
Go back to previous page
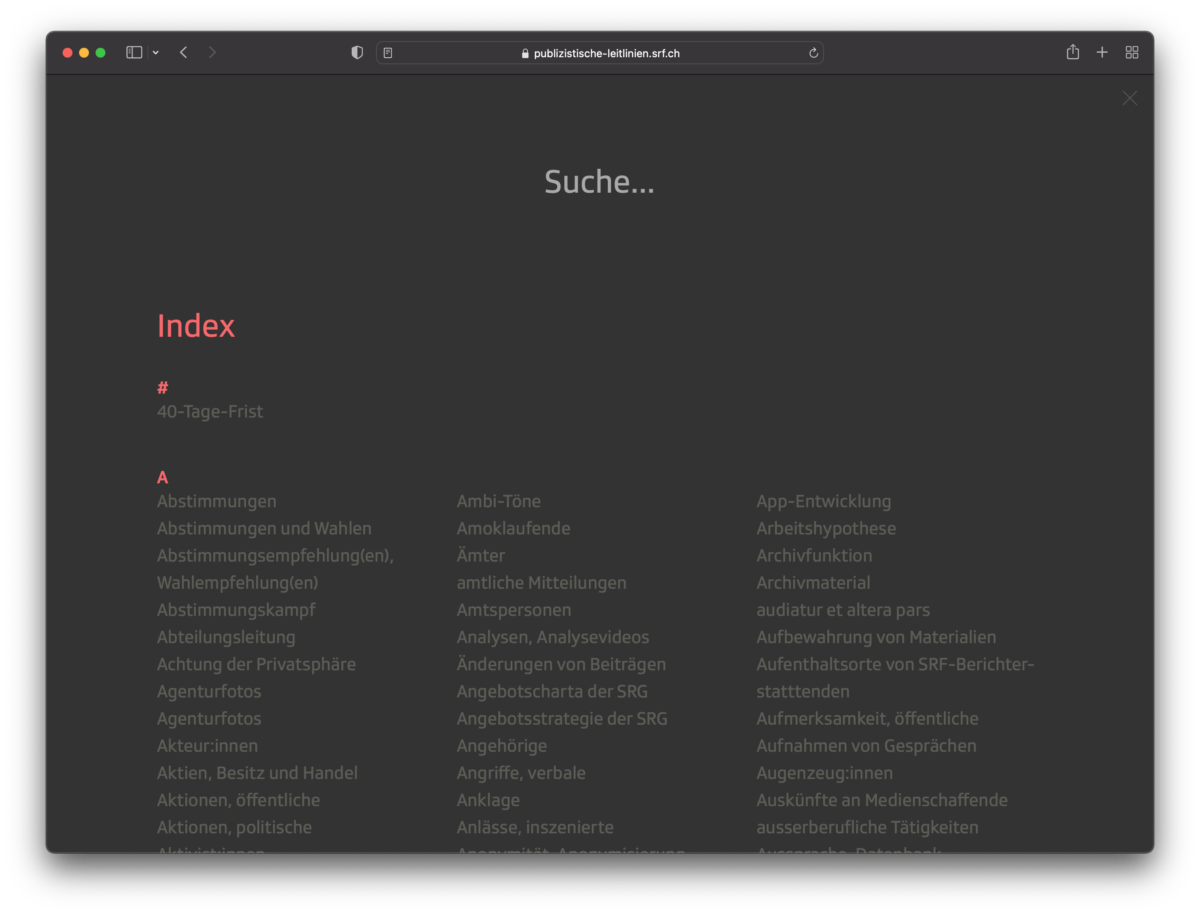click(183, 53)
